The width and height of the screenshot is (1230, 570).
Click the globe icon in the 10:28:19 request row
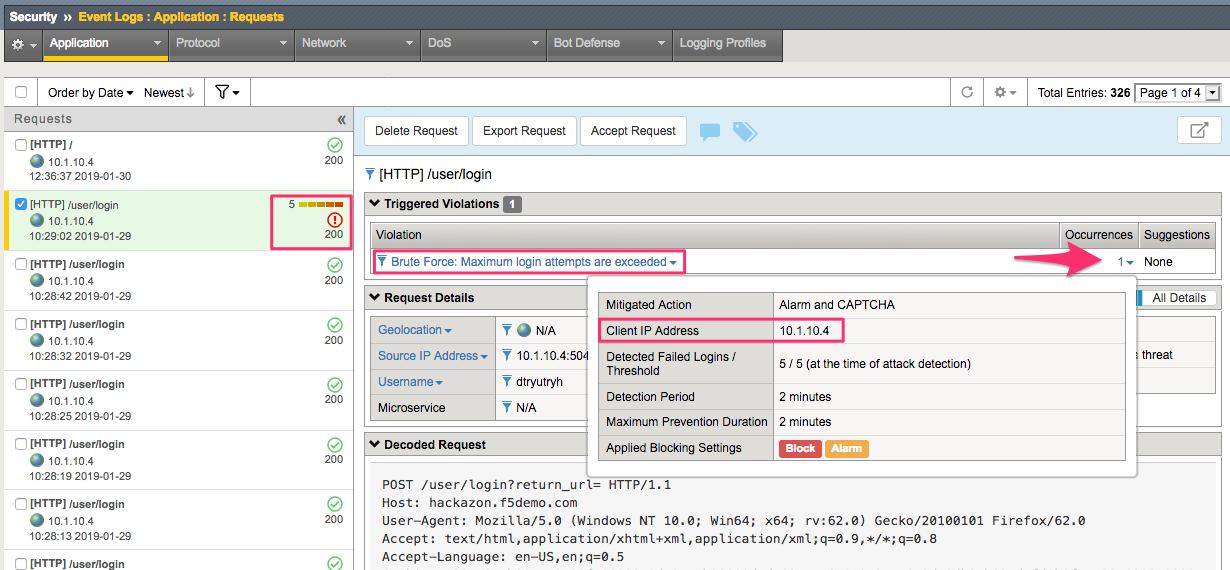click(x=37, y=461)
